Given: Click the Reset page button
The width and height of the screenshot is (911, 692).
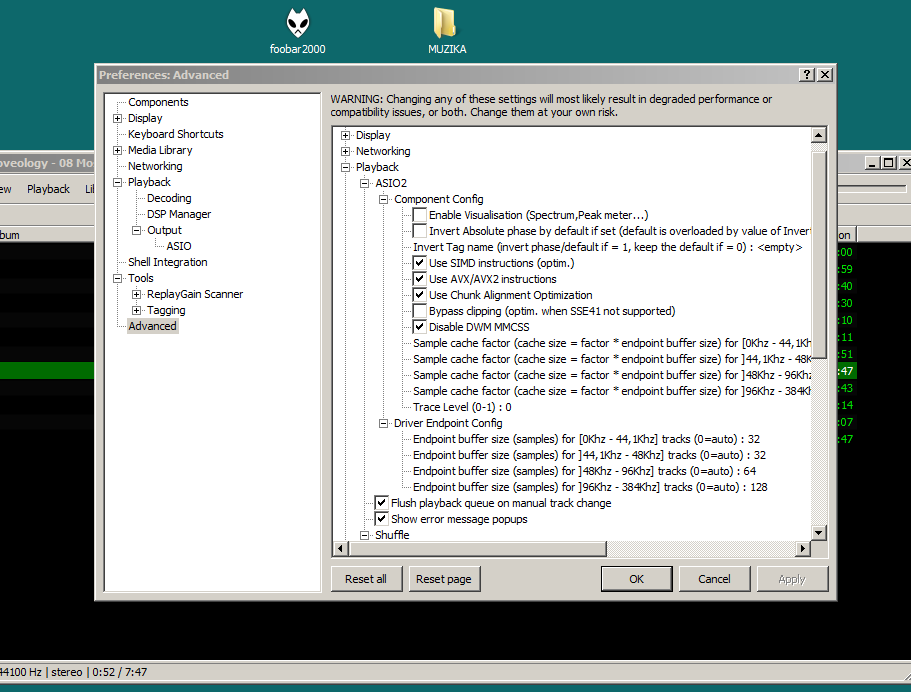Looking at the screenshot, I should pos(444,579).
